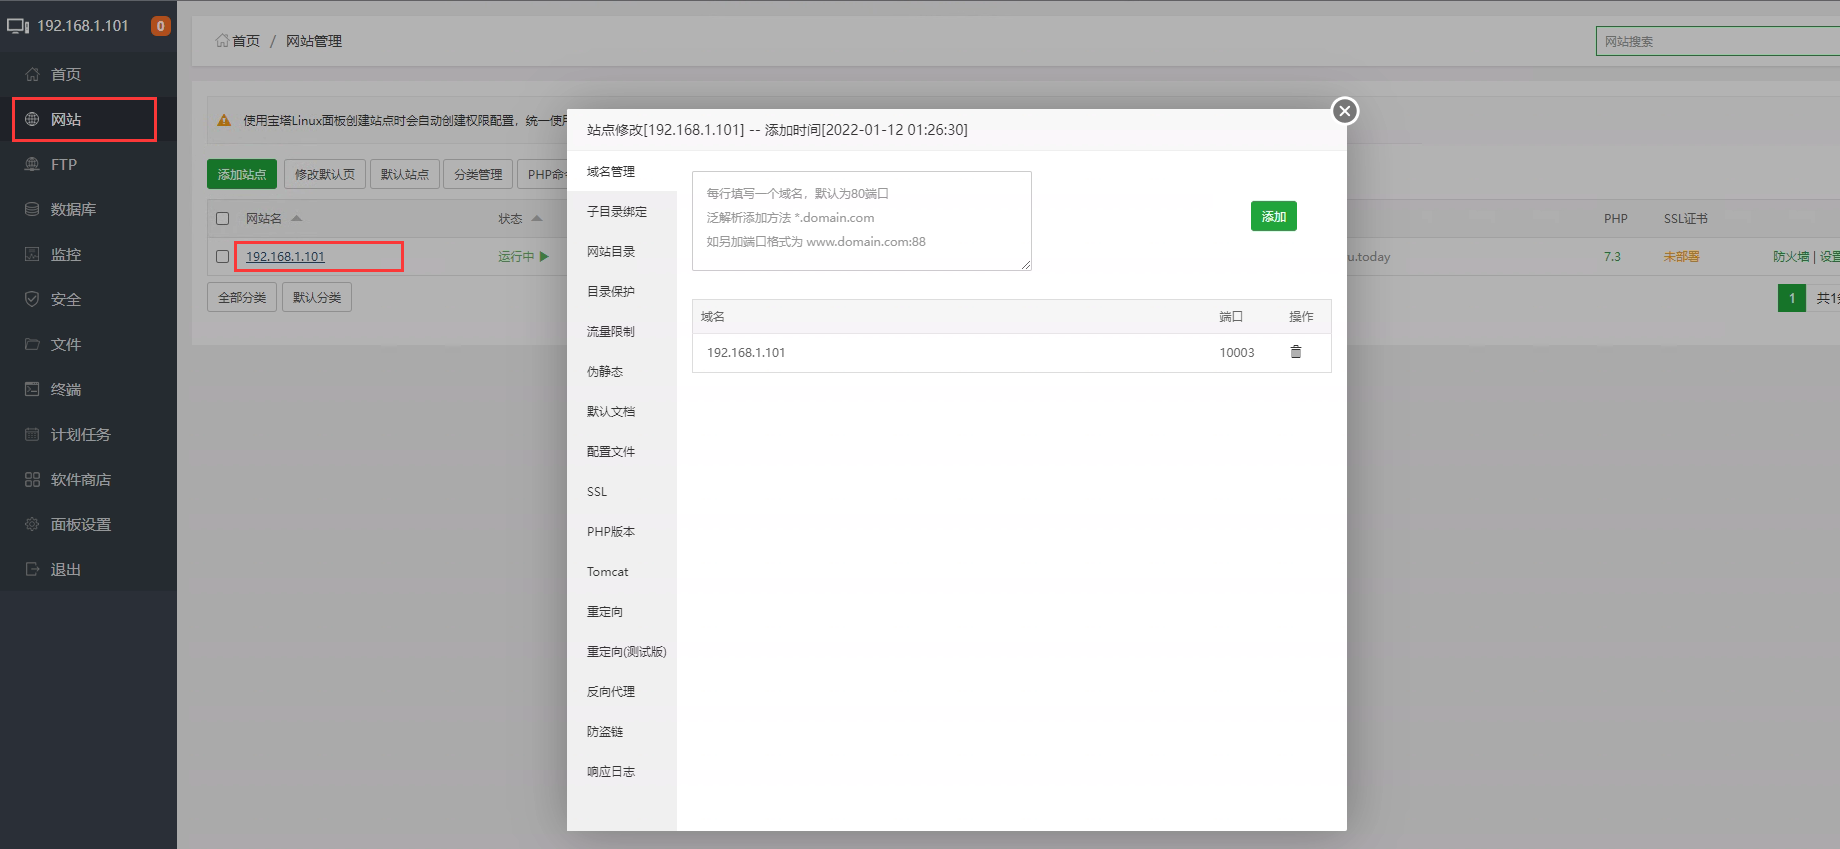Viewport: 1840px width, 849px height.
Task: Click the software store grid icon
Action: pos(32,479)
